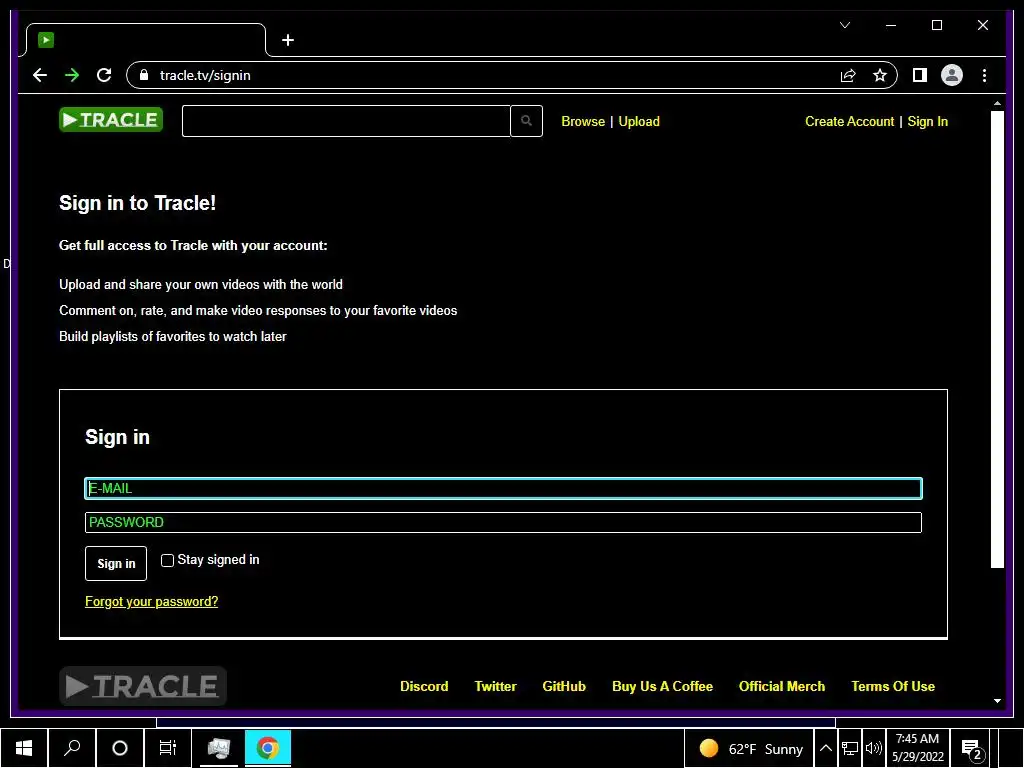Click the scrollbar up arrow

tap(997, 104)
